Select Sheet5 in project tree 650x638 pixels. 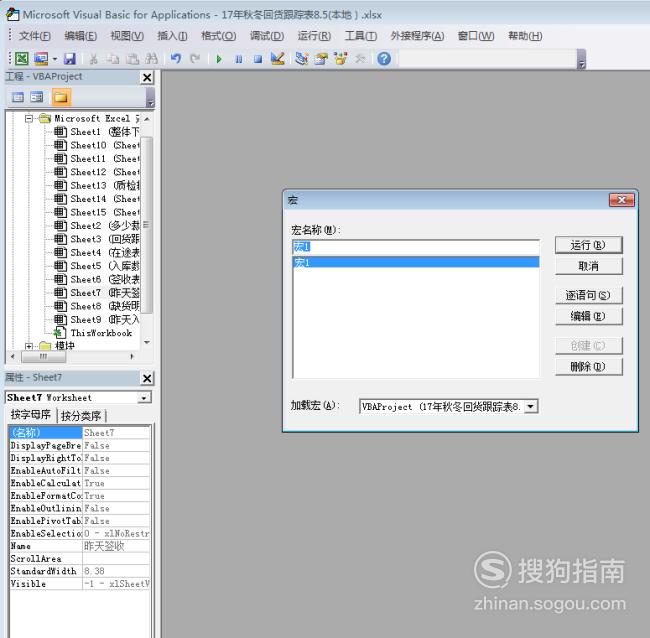pos(97,266)
